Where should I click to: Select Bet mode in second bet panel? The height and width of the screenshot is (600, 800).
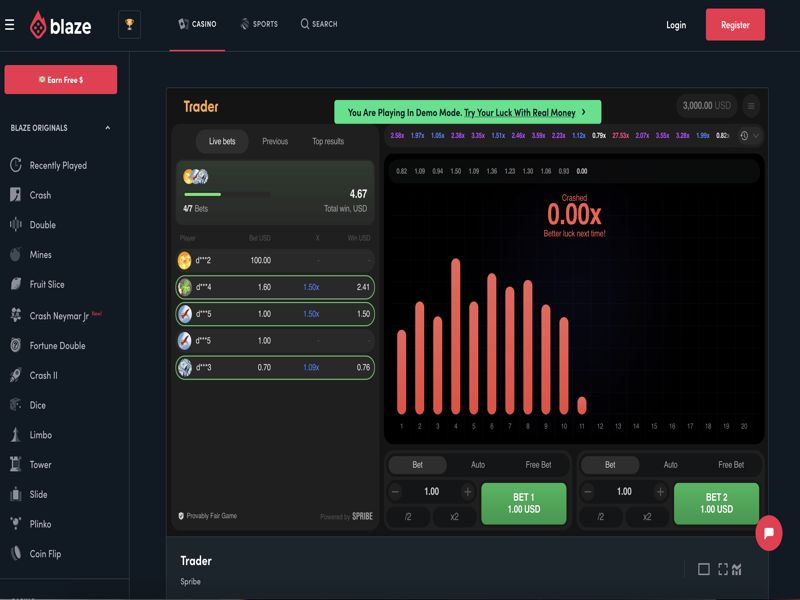coord(610,465)
